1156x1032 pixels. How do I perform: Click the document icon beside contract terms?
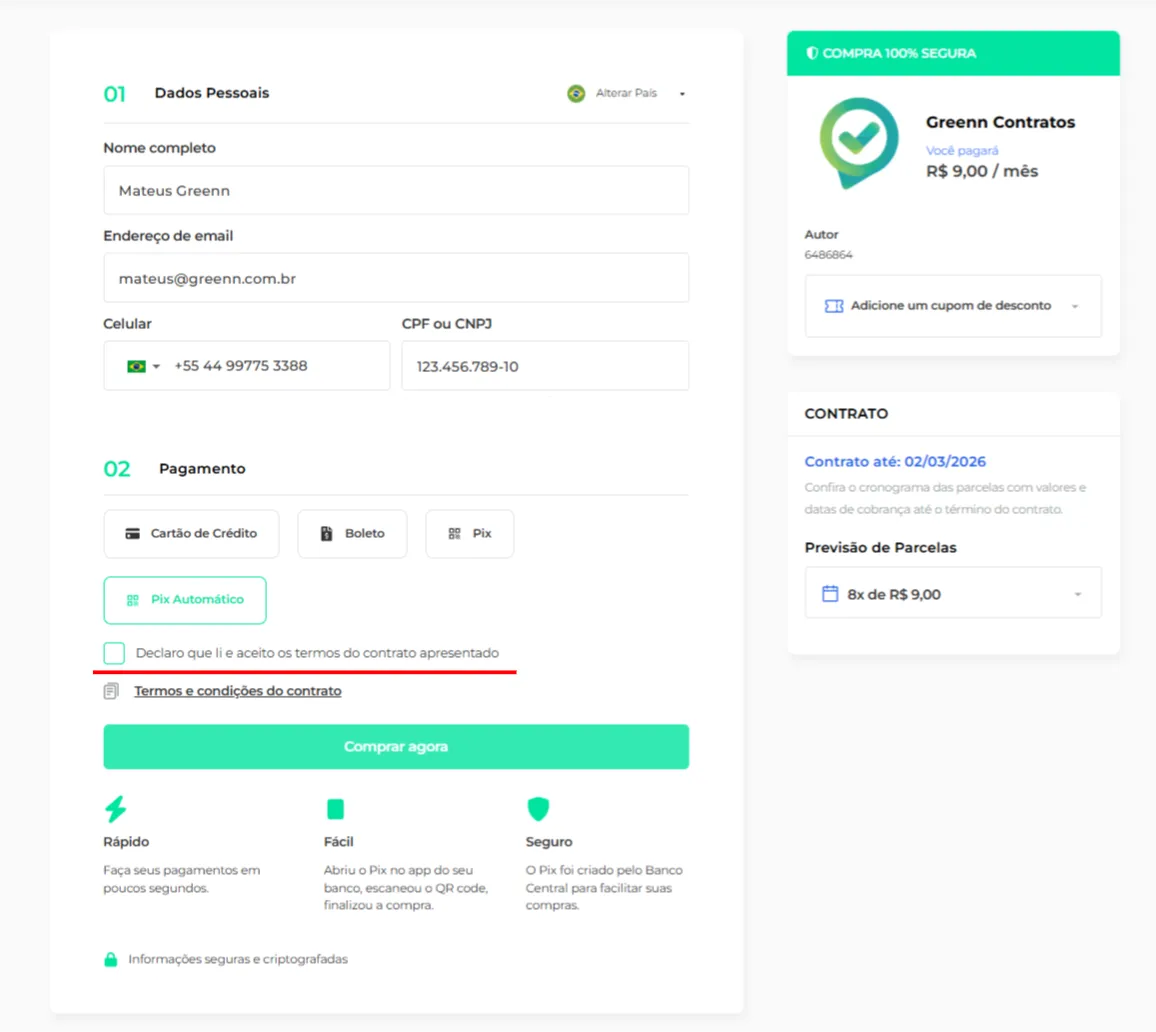click(111, 691)
